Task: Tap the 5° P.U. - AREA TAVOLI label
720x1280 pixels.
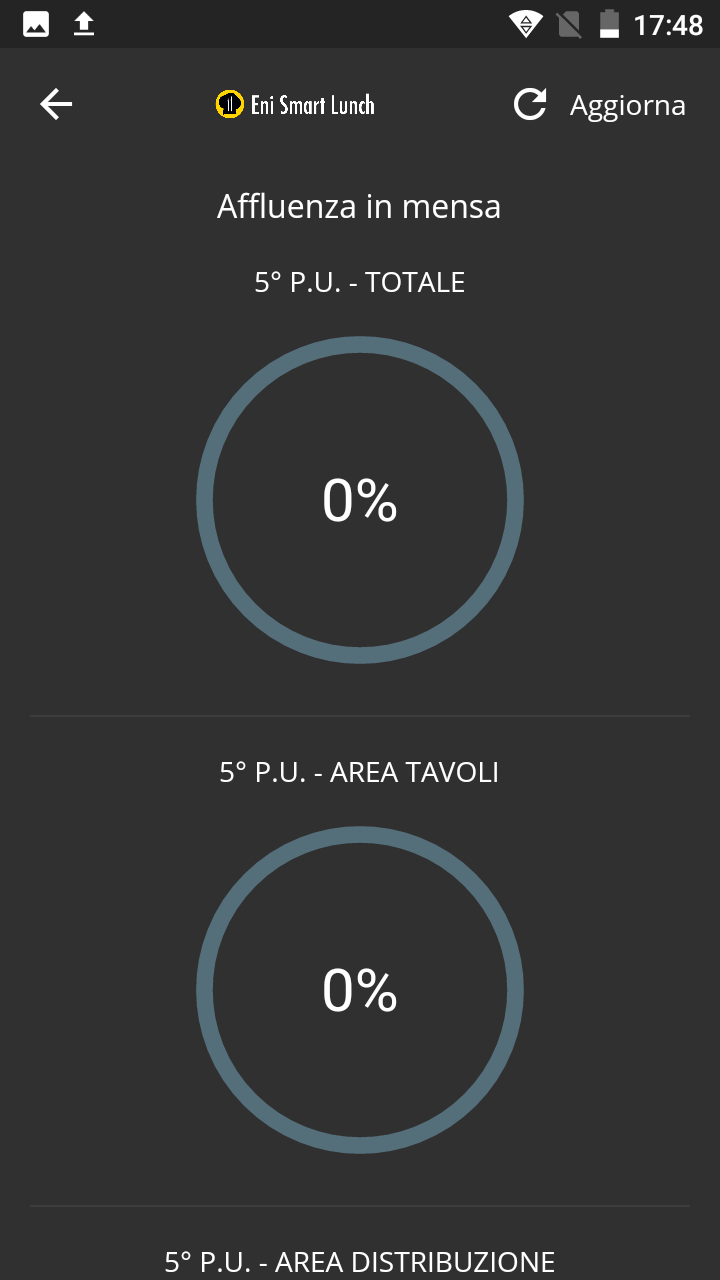Action: point(359,772)
